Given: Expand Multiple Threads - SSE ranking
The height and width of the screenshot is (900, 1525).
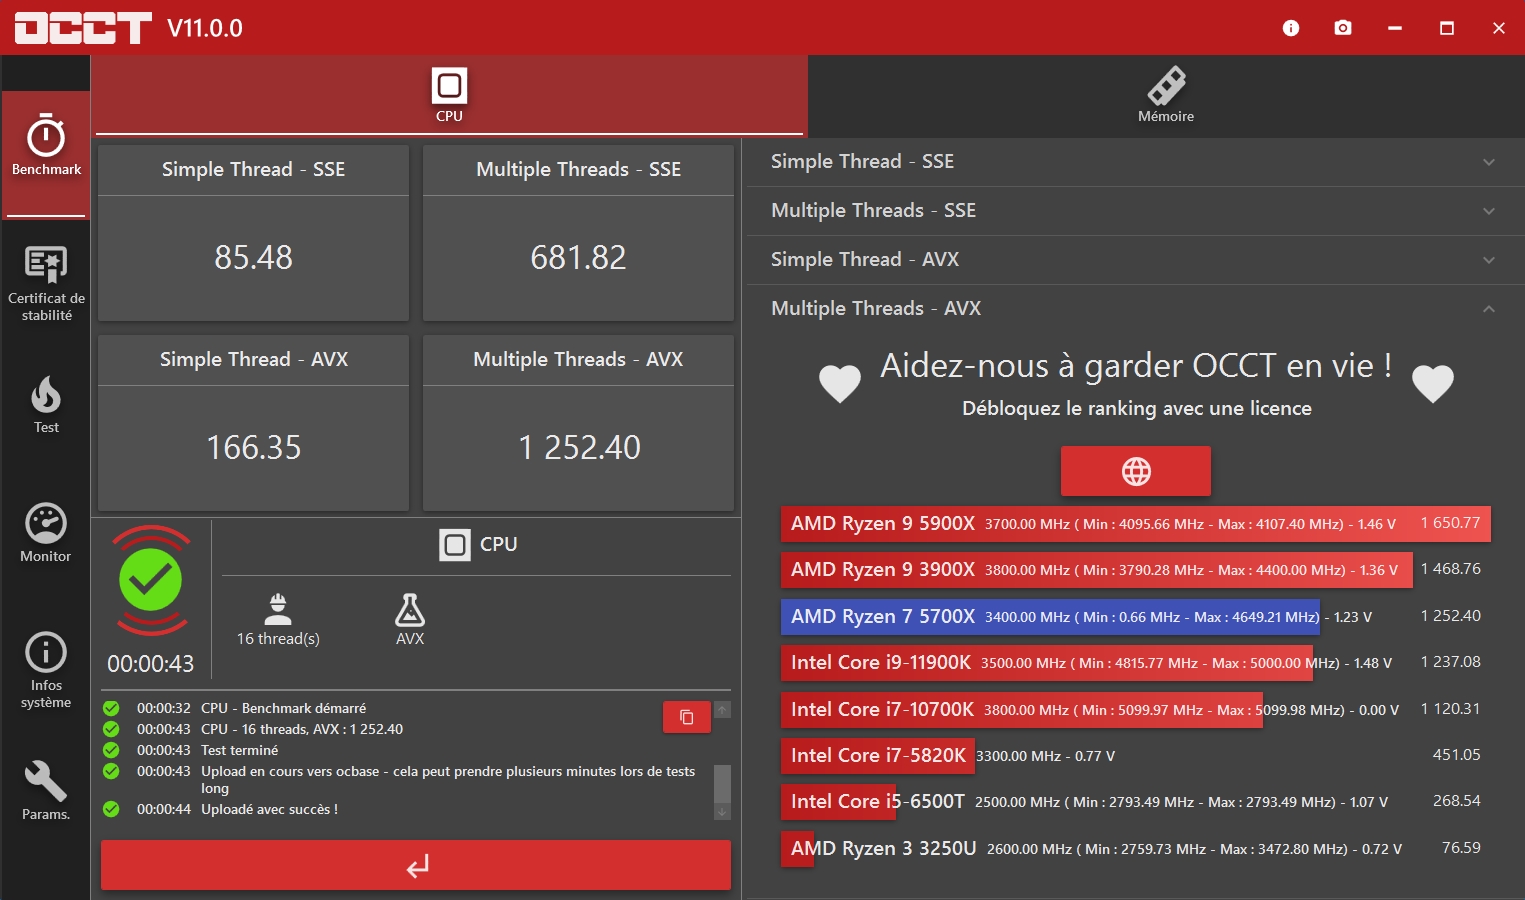Looking at the screenshot, I should pyautogui.click(x=1134, y=211).
